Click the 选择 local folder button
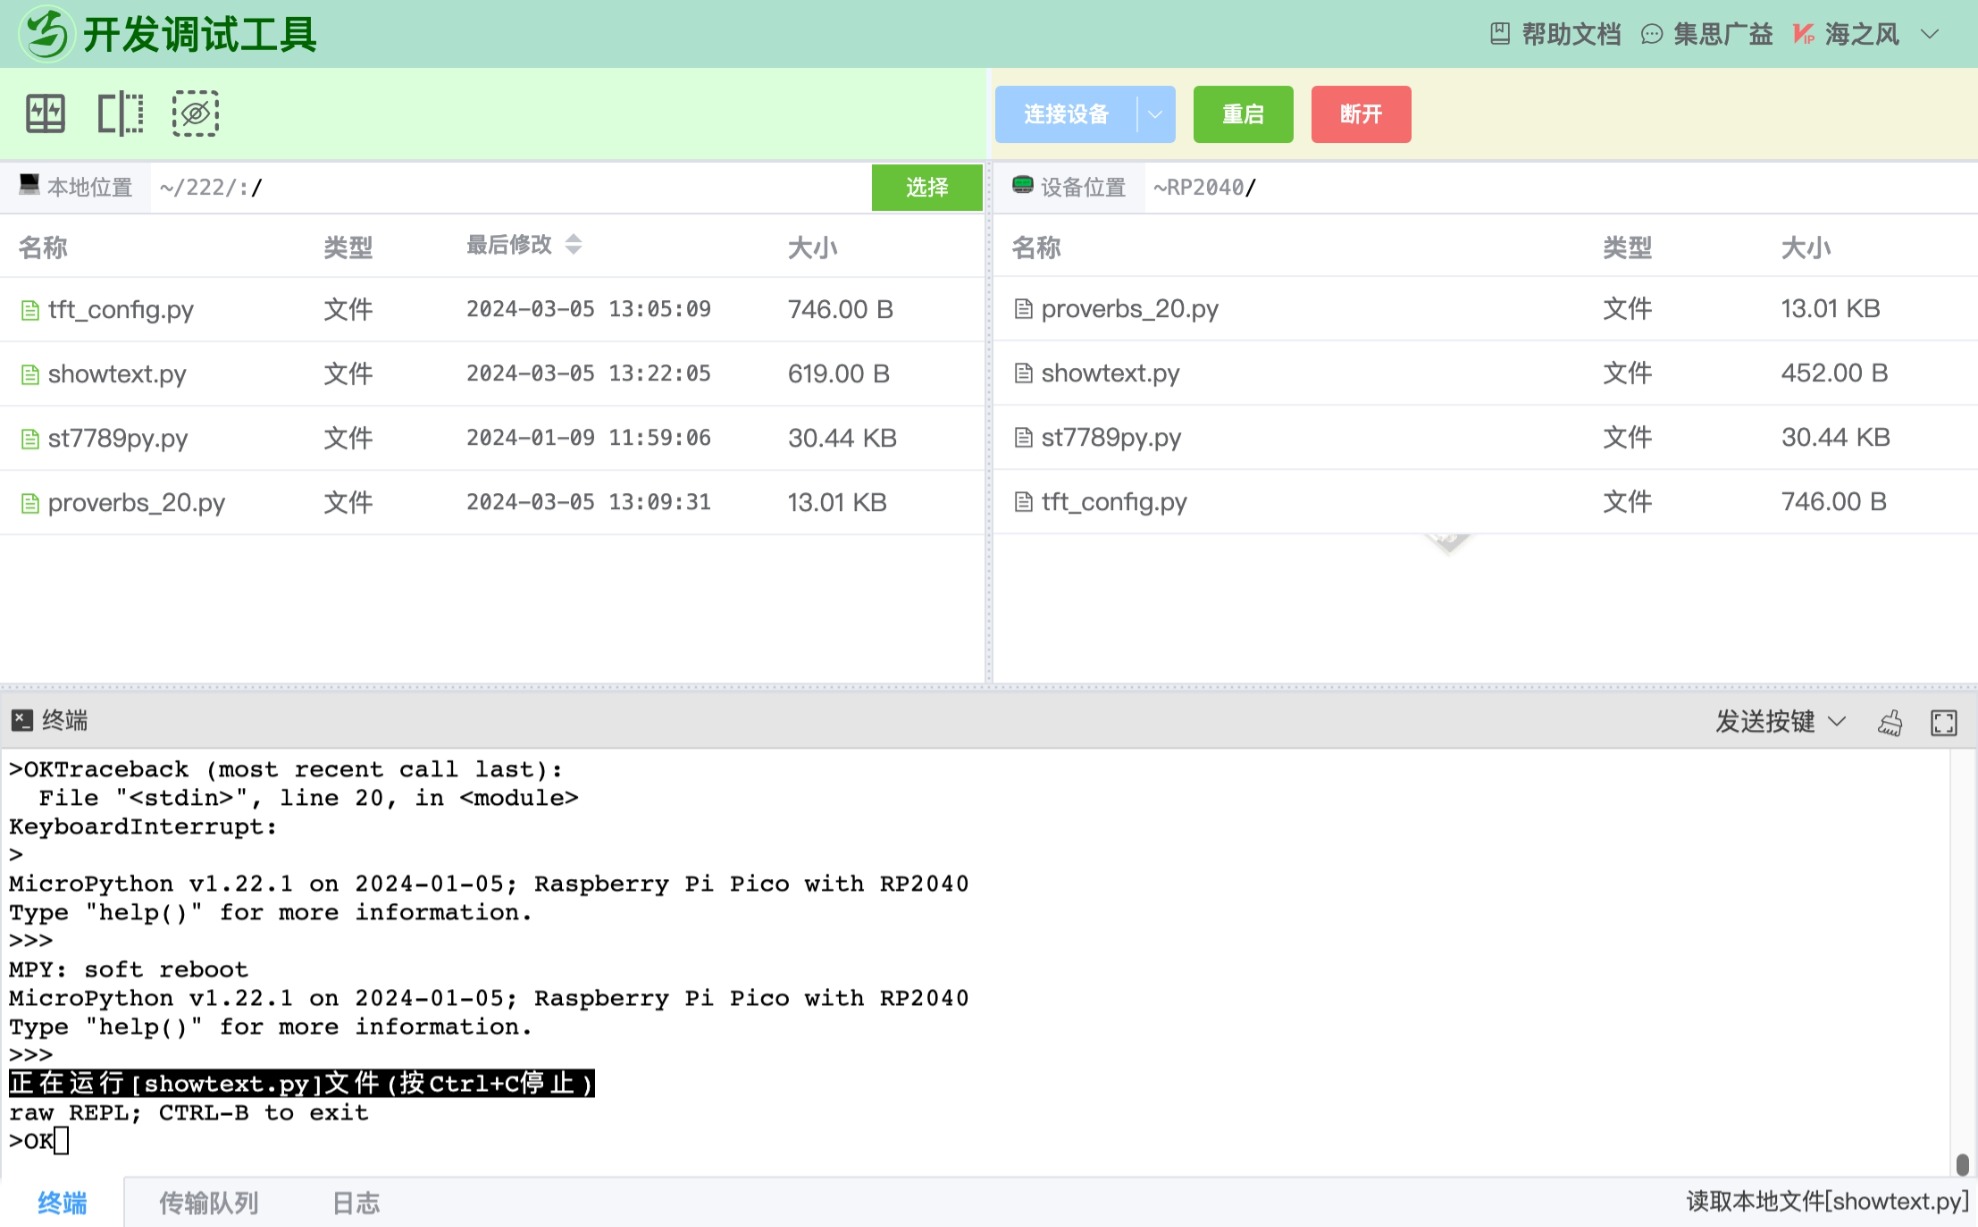 tap(926, 187)
